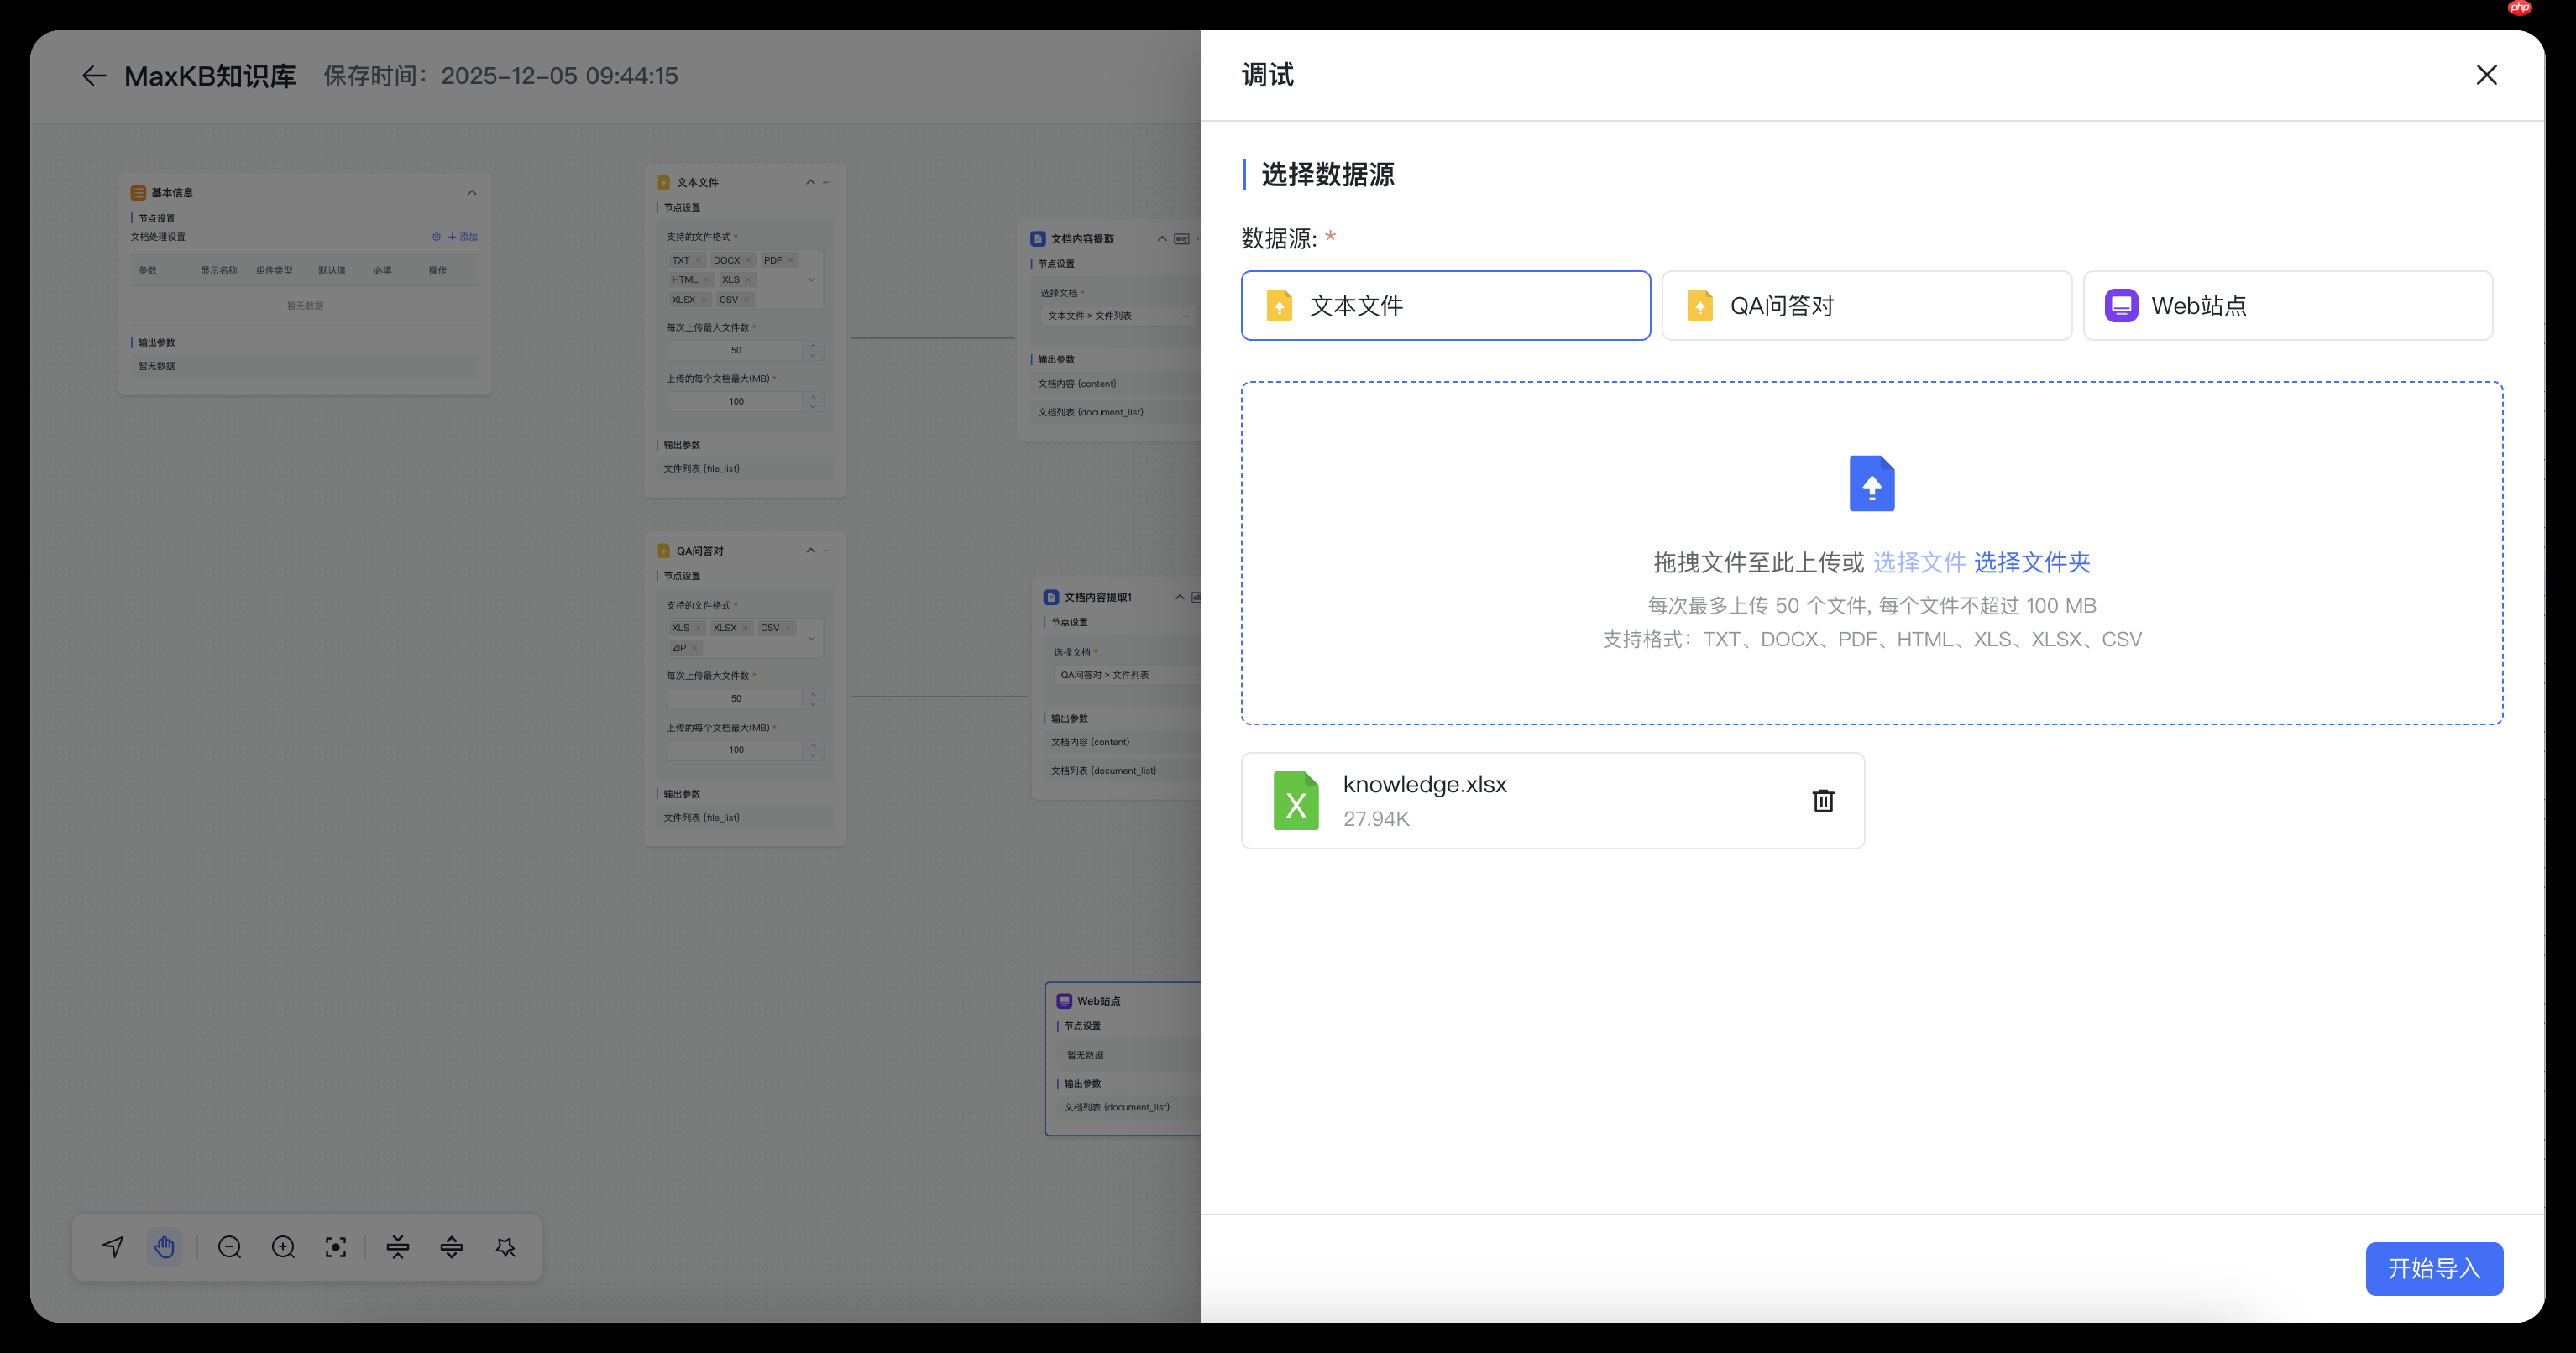Switch data source to Web站点
The width and height of the screenshot is (2576, 1353).
[2288, 305]
